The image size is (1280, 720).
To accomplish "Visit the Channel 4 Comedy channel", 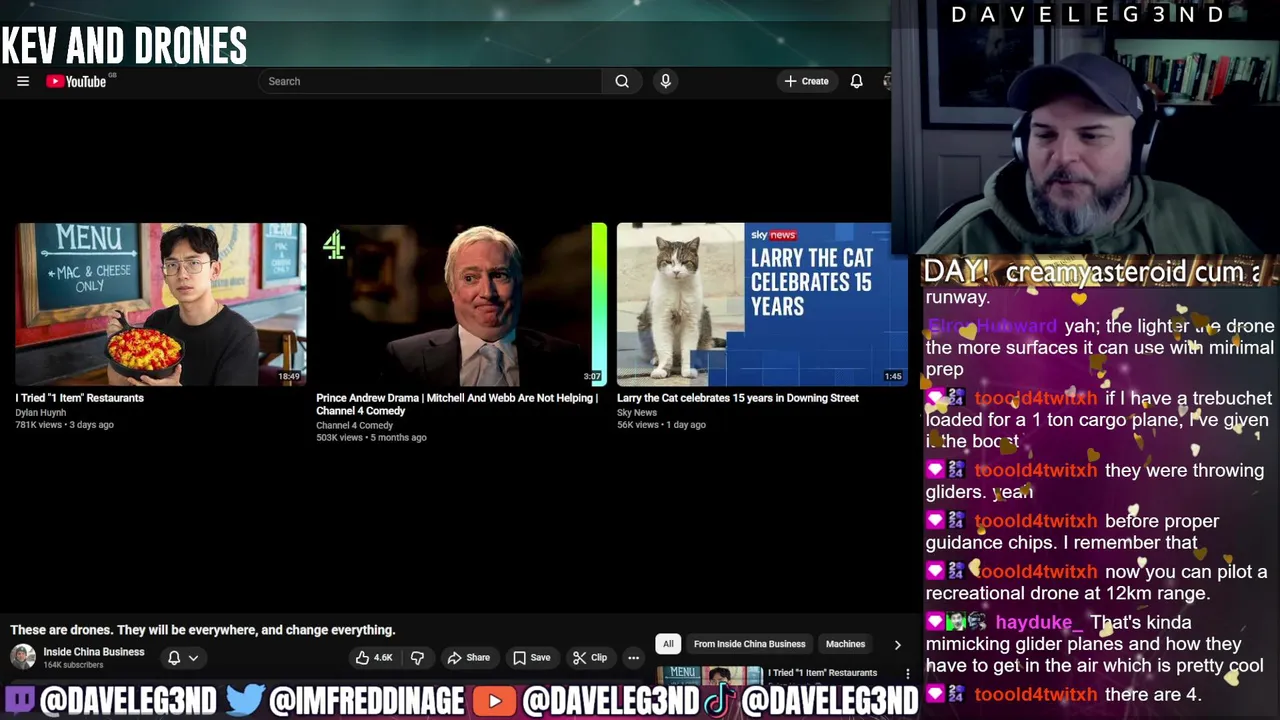I will (x=354, y=425).
